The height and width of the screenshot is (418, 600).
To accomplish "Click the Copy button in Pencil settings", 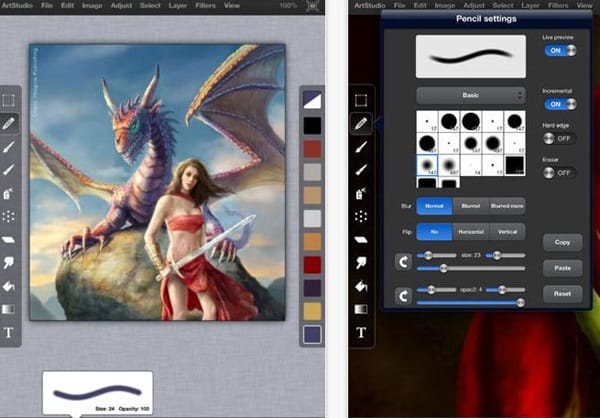I will point(562,242).
